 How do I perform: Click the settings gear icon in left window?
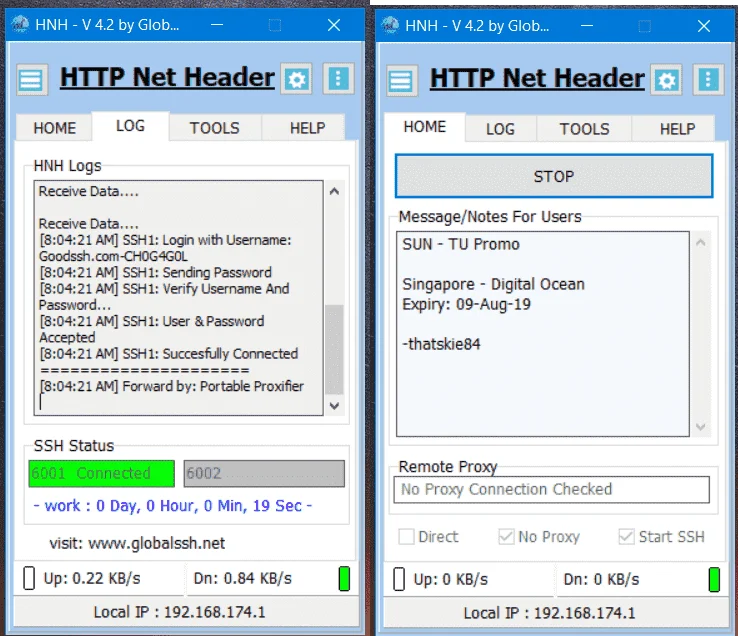[297, 79]
